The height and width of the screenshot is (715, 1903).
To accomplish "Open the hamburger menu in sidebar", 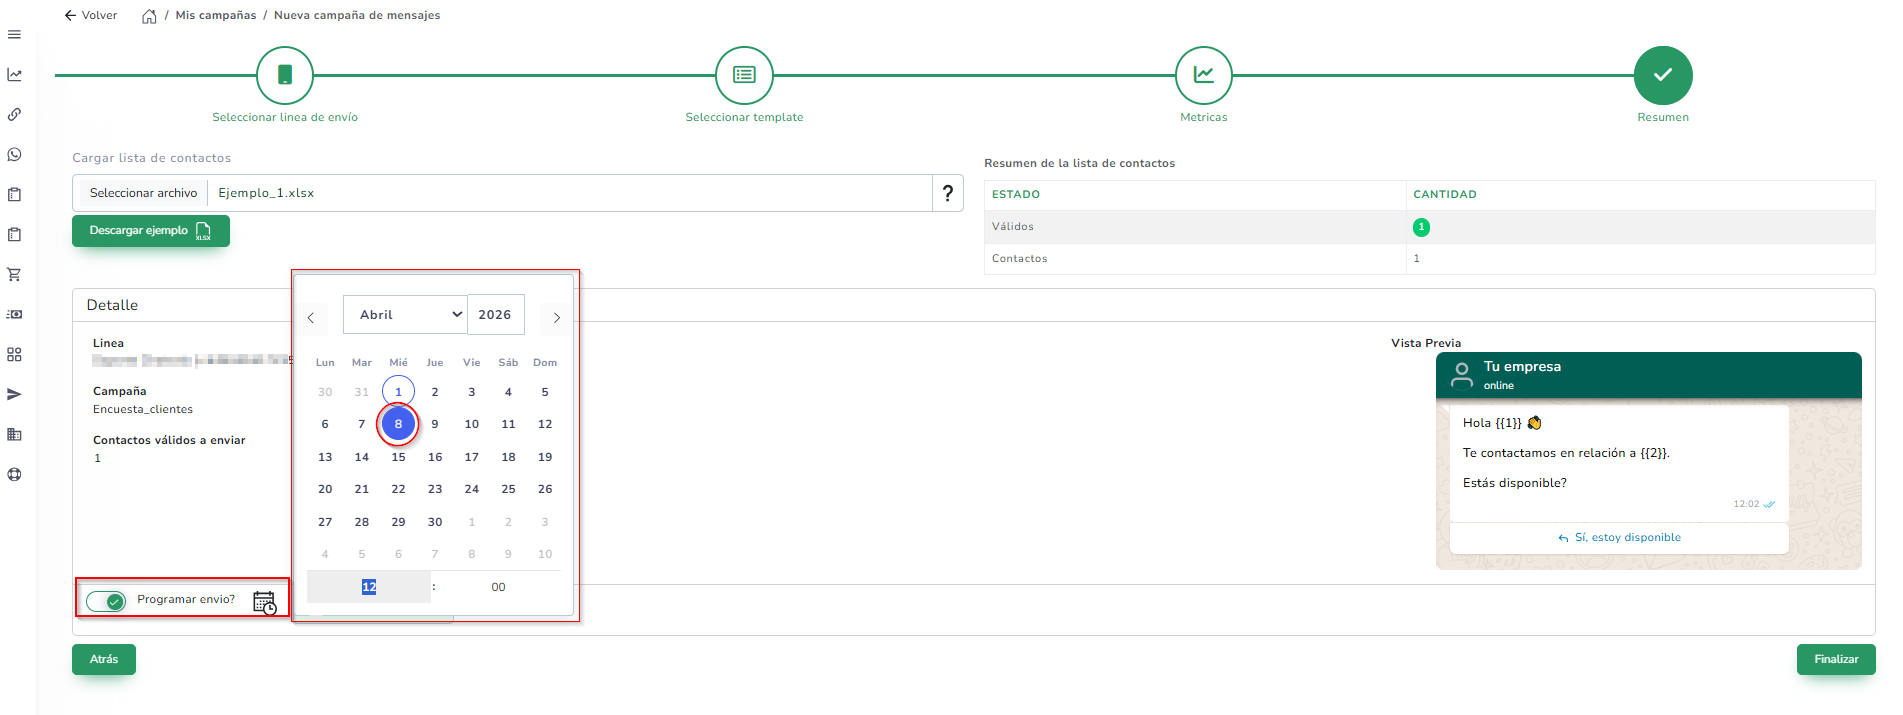I will pyautogui.click(x=14, y=35).
